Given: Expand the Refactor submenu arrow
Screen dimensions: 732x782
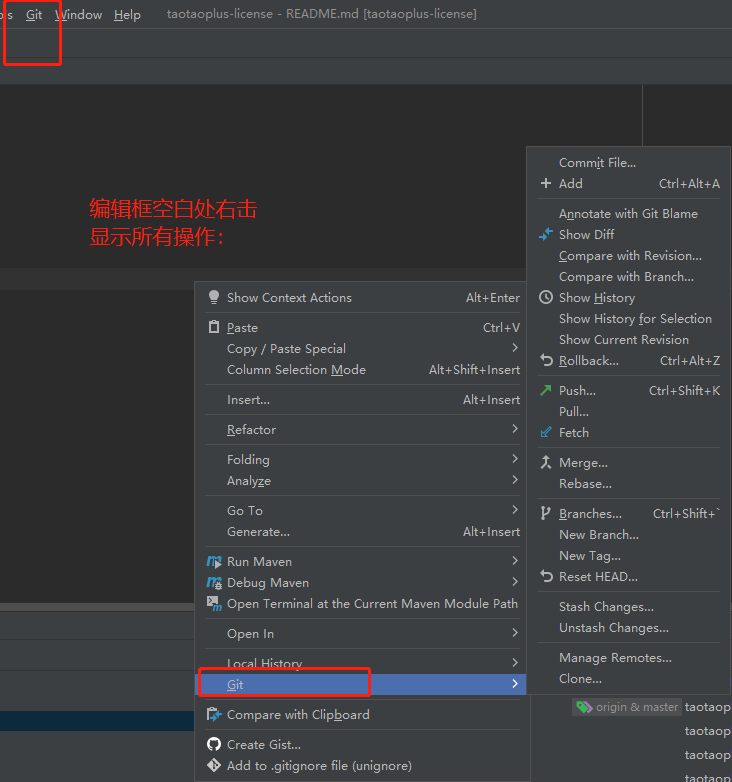Looking at the screenshot, I should tap(515, 428).
